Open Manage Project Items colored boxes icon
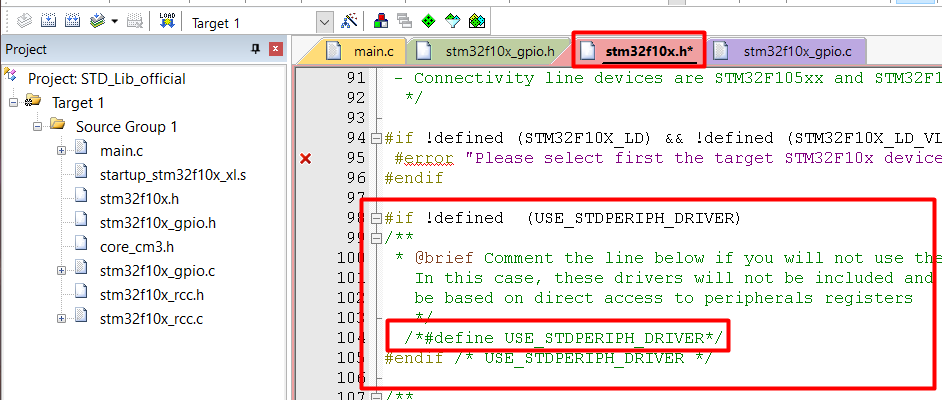This screenshot has width=942, height=400. coord(380,22)
